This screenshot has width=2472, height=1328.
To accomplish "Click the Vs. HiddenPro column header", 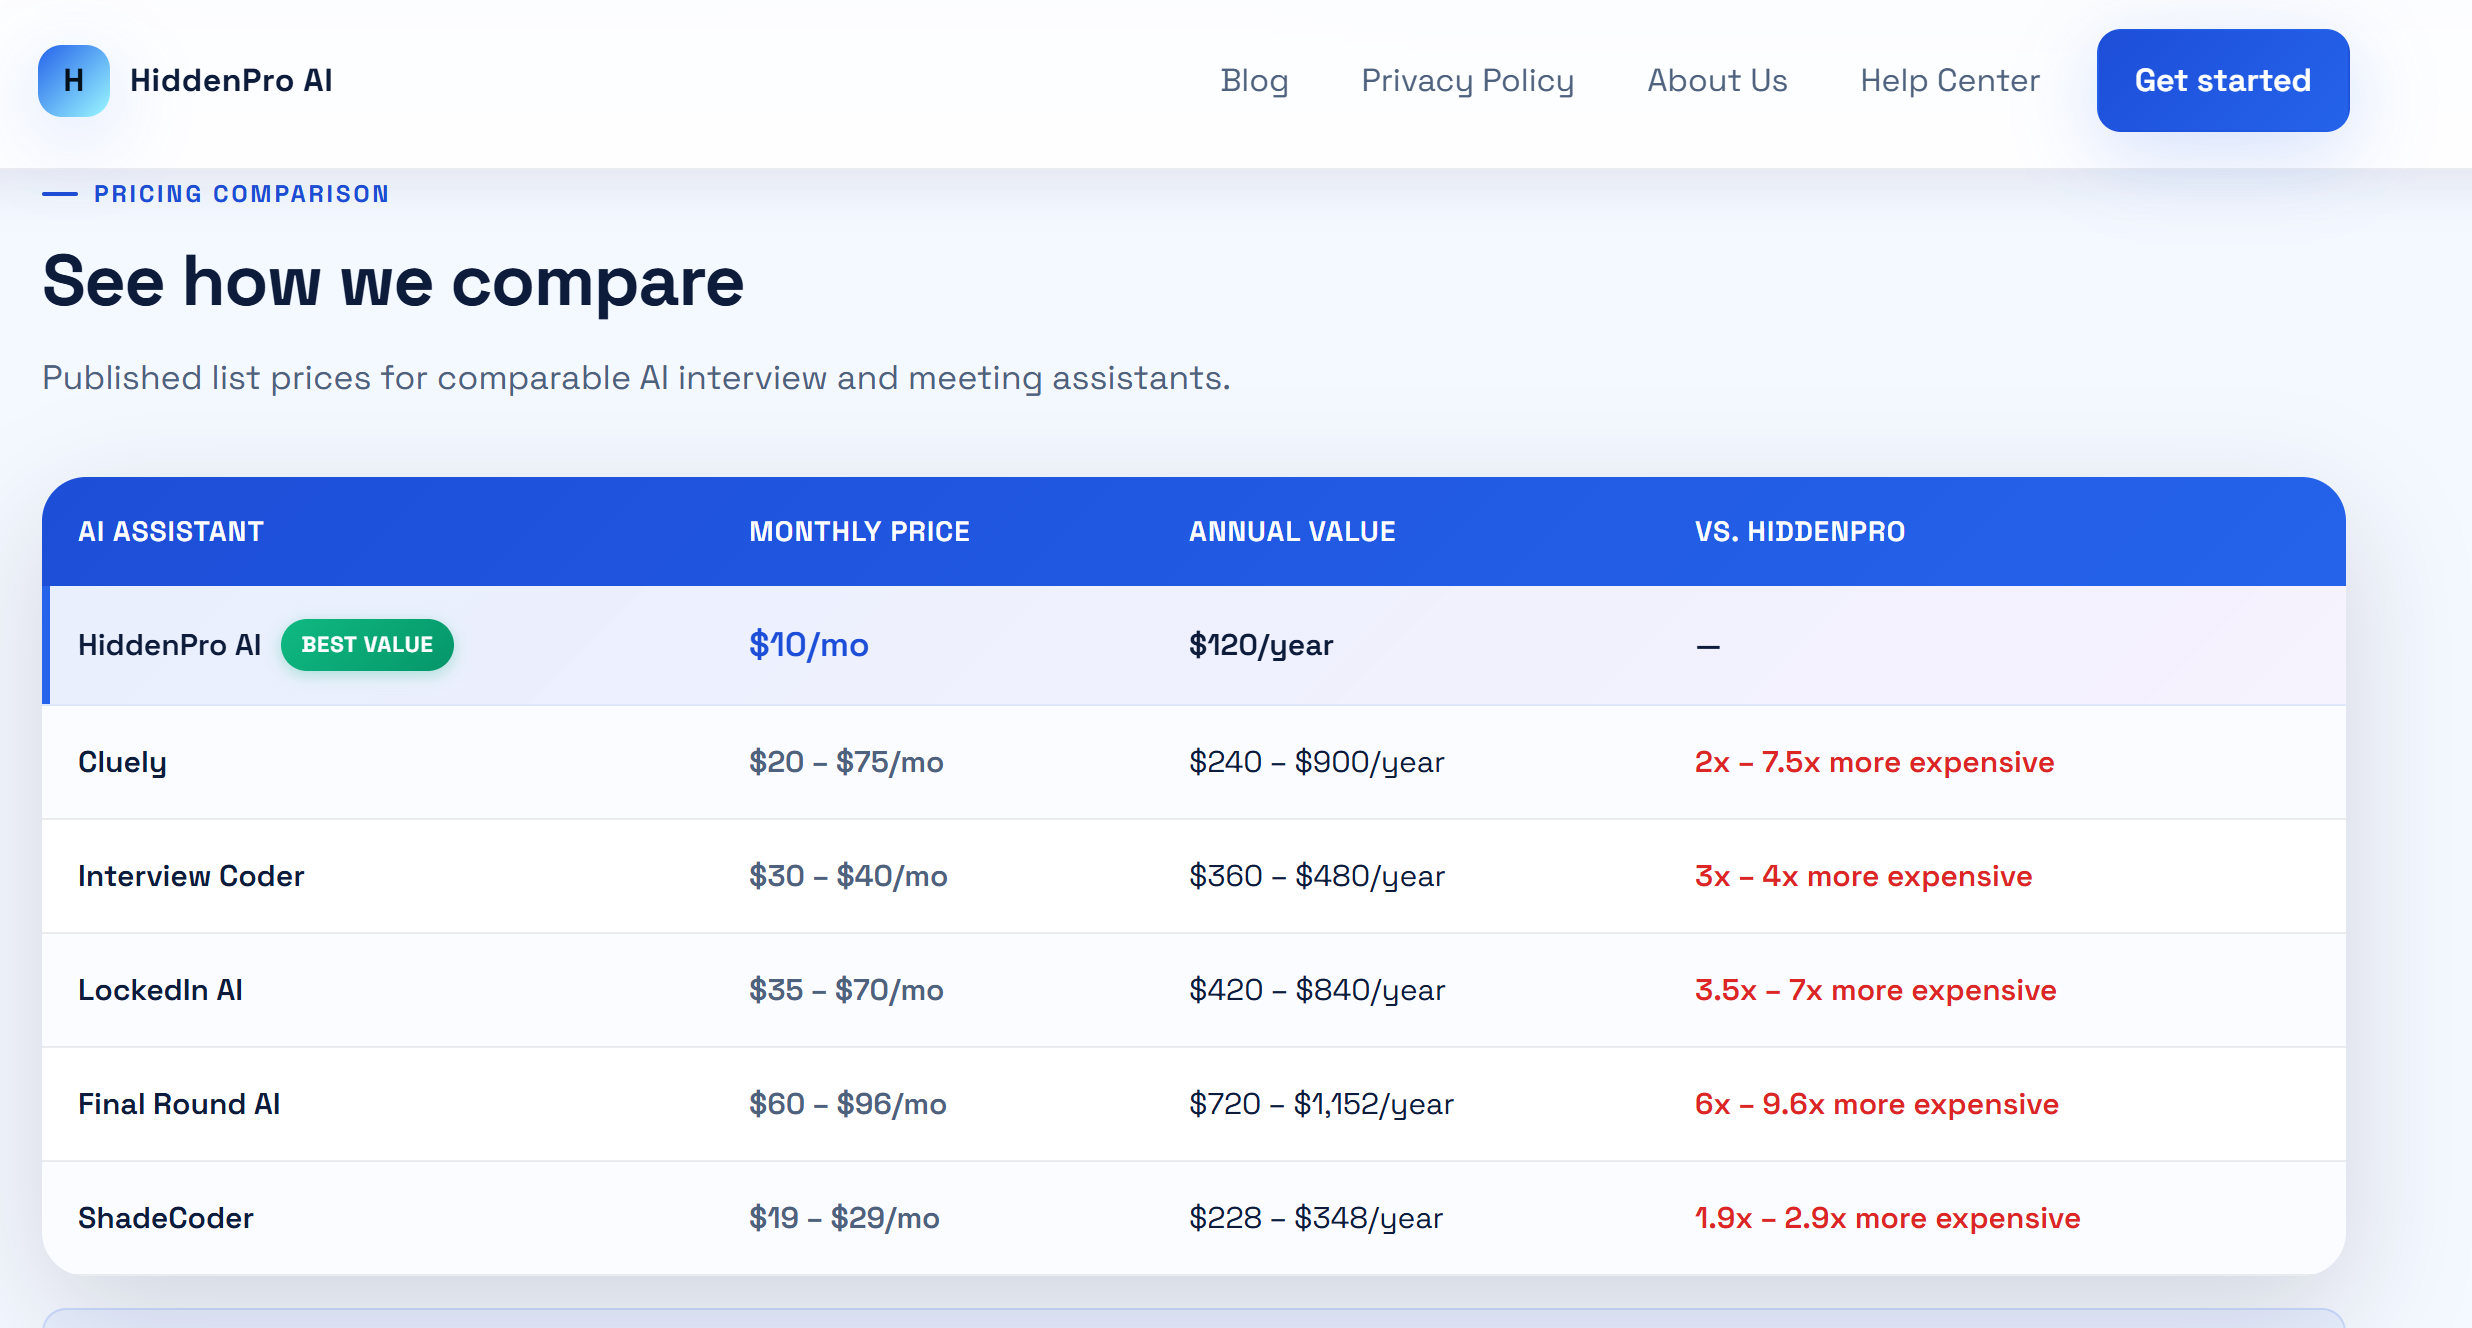I will click(1800, 532).
